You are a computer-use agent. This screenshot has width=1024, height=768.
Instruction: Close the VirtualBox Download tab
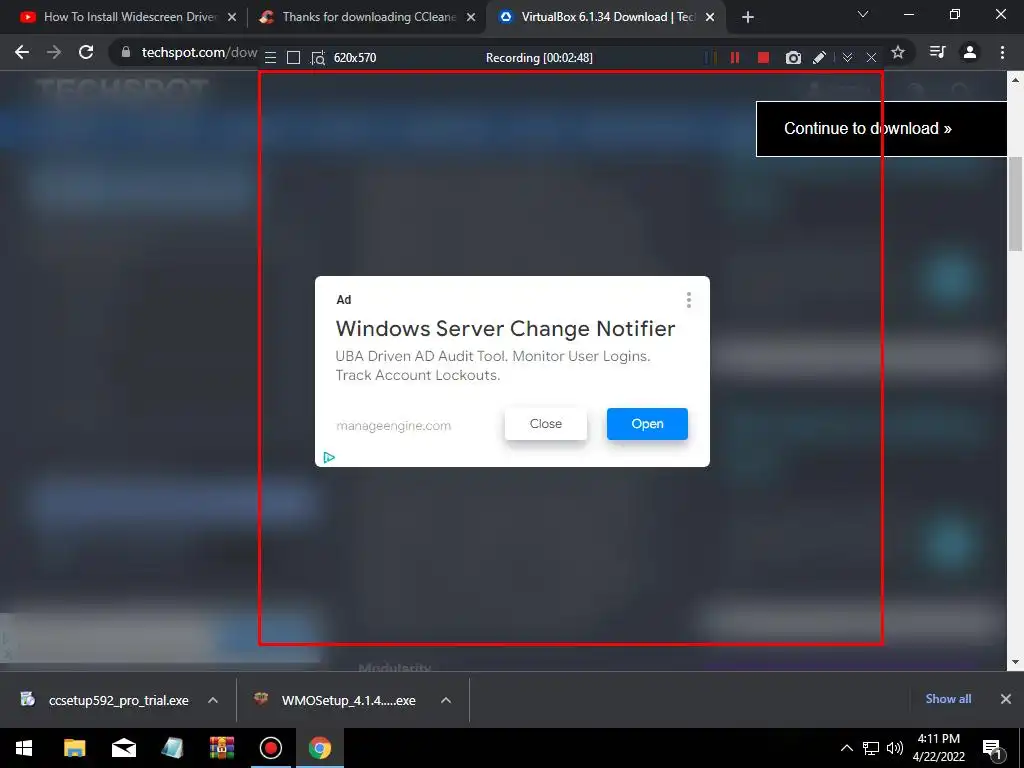(x=710, y=18)
